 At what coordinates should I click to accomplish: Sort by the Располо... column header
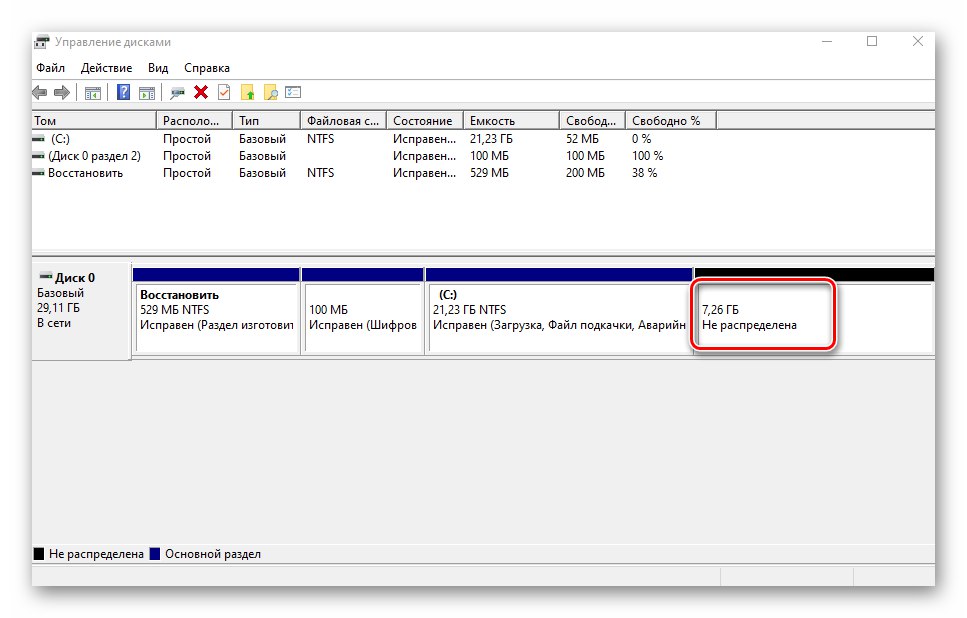(x=195, y=121)
